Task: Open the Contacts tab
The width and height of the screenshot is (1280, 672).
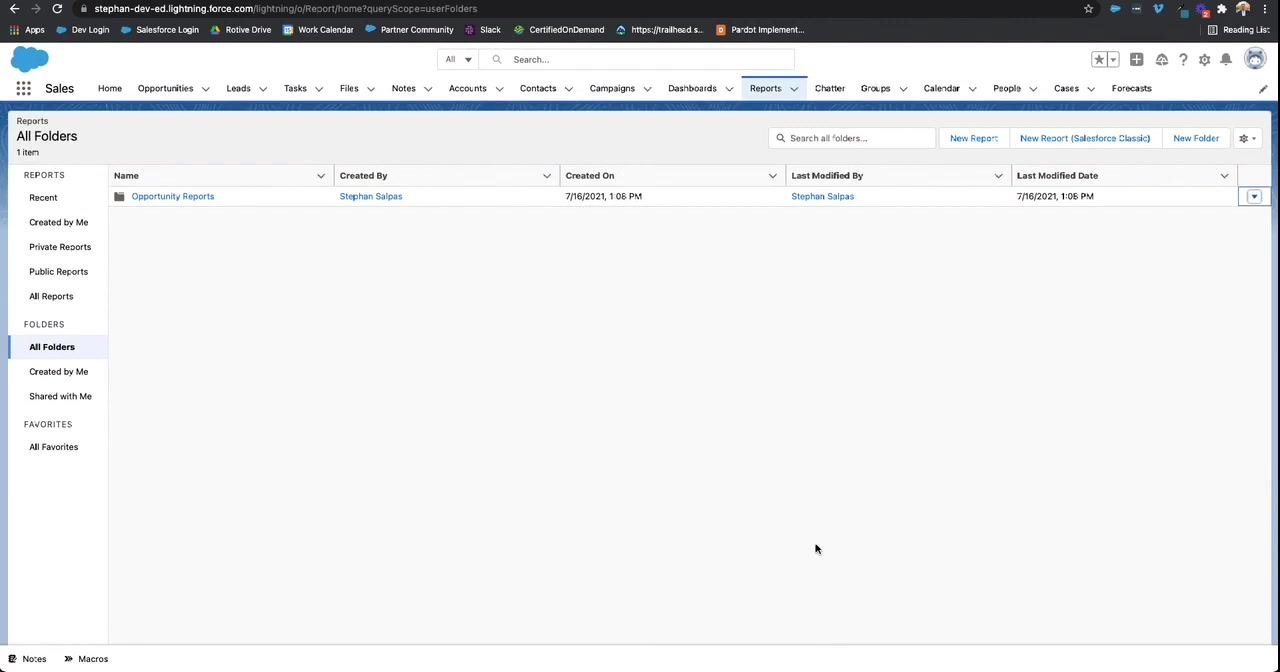Action: point(538,88)
